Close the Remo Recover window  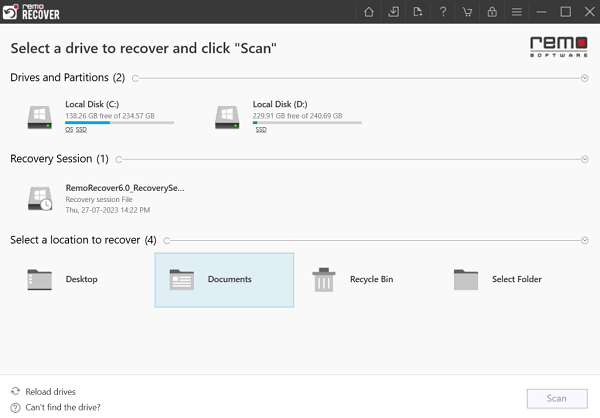[x=590, y=12]
